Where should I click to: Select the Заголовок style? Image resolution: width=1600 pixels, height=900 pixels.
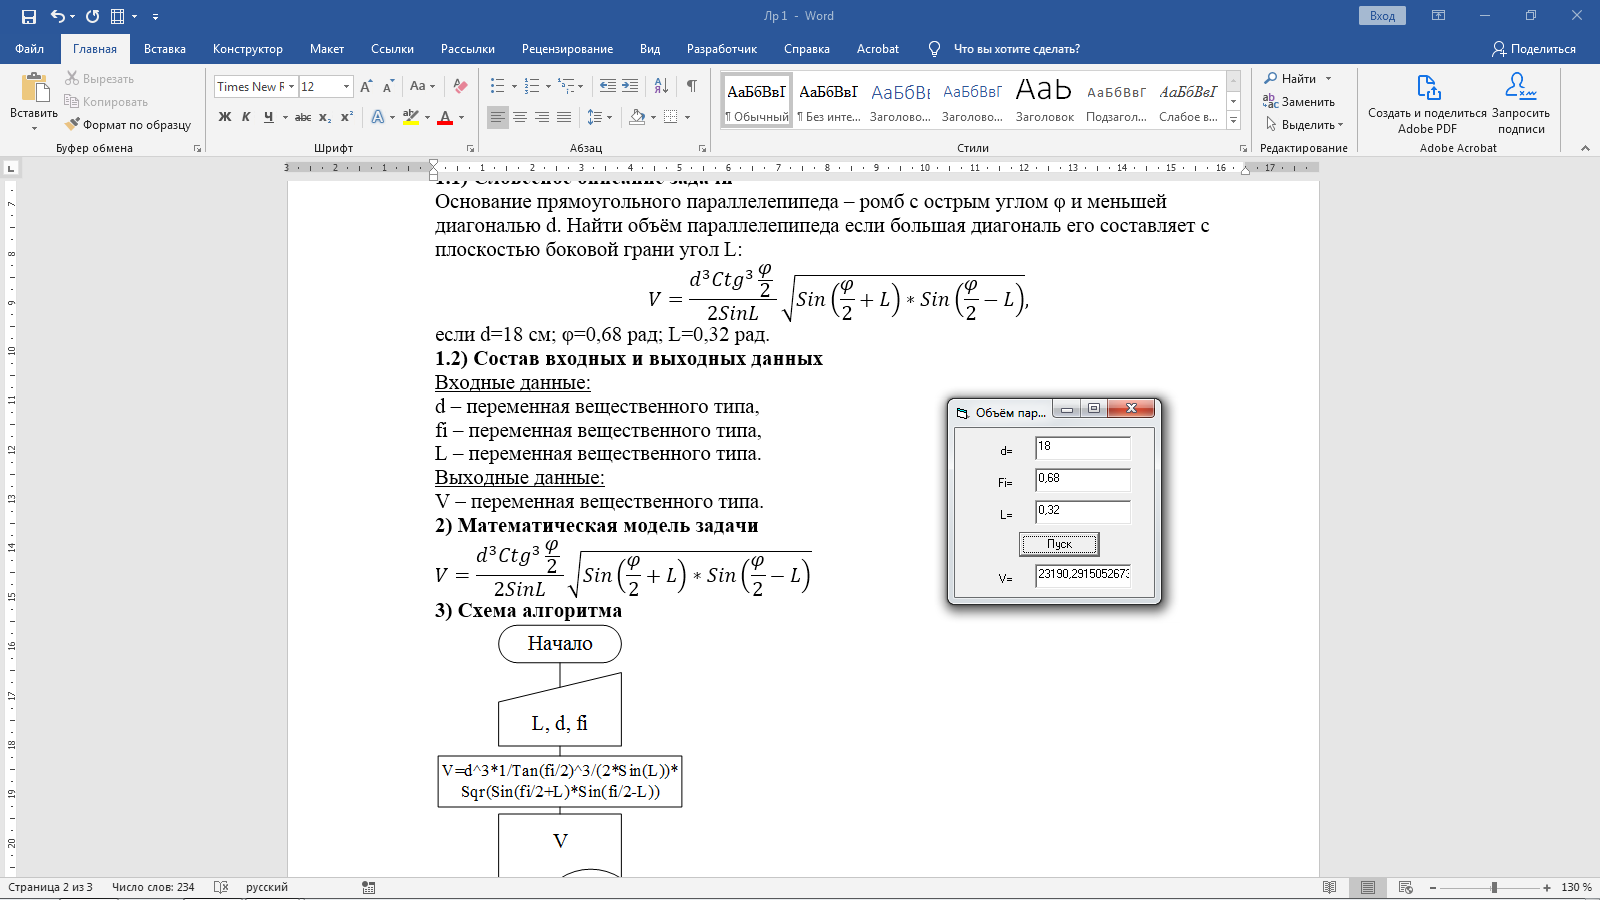coord(1044,100)
